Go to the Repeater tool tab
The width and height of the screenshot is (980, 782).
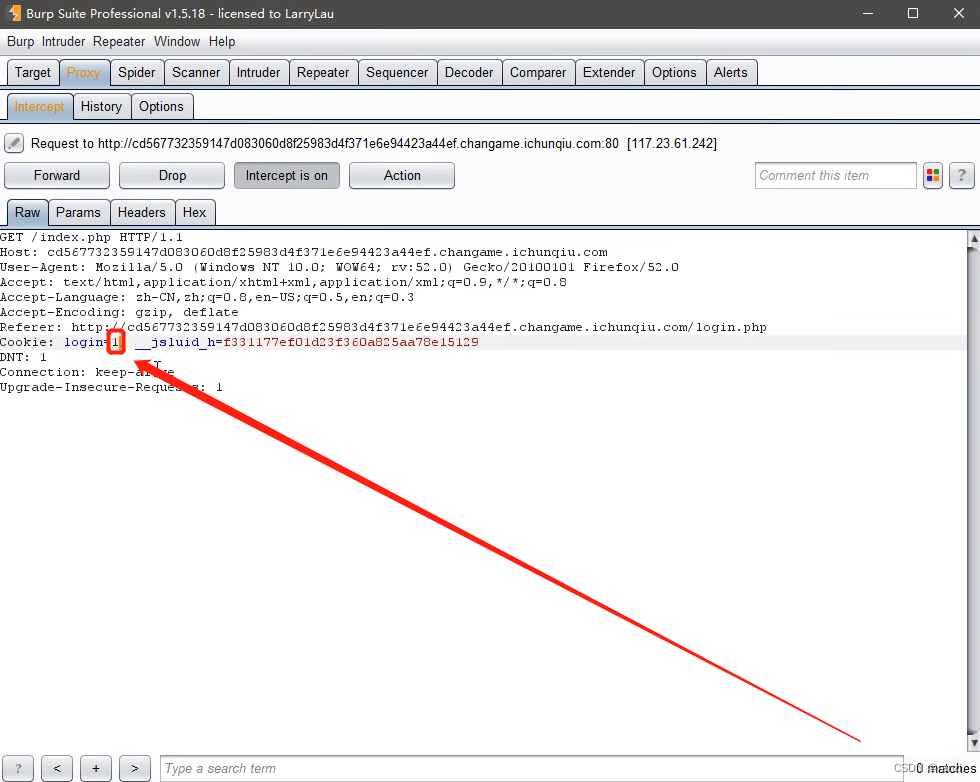[x=323, y=73]
